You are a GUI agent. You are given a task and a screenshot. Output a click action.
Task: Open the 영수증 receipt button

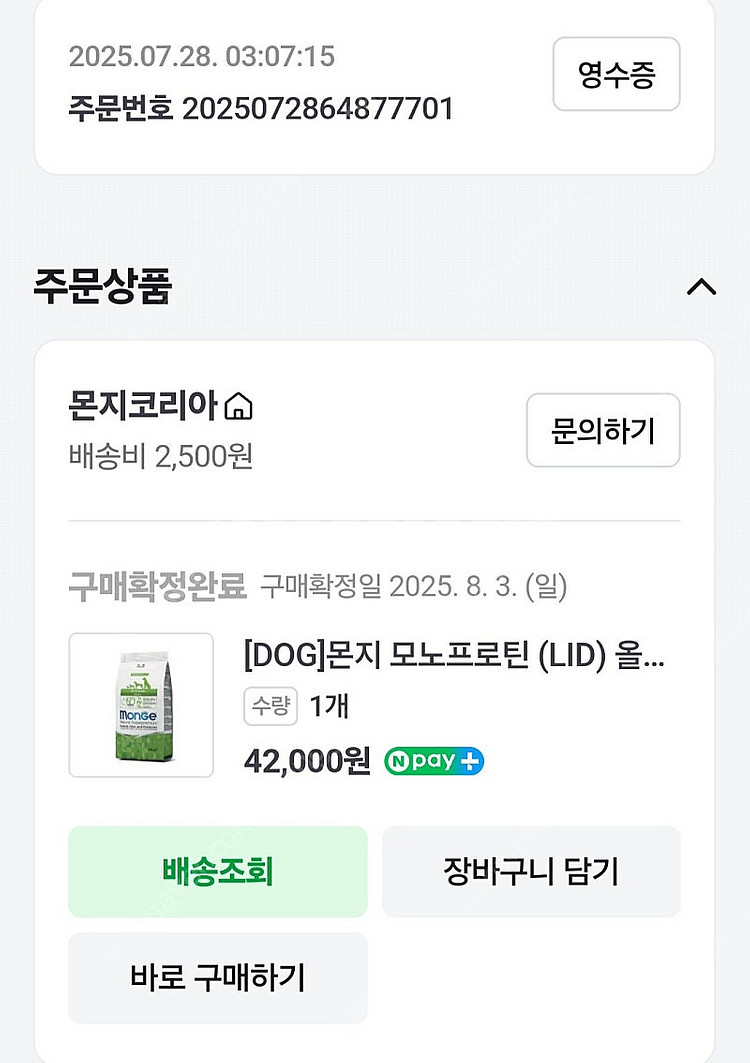[616, 74]
